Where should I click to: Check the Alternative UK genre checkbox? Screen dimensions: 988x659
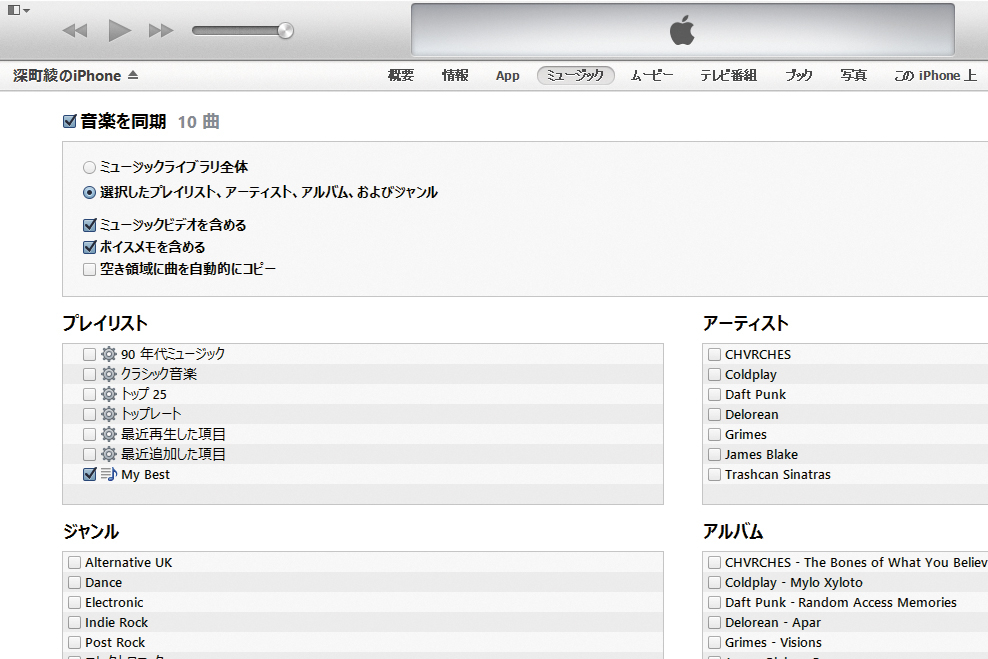tap(75, 563)
